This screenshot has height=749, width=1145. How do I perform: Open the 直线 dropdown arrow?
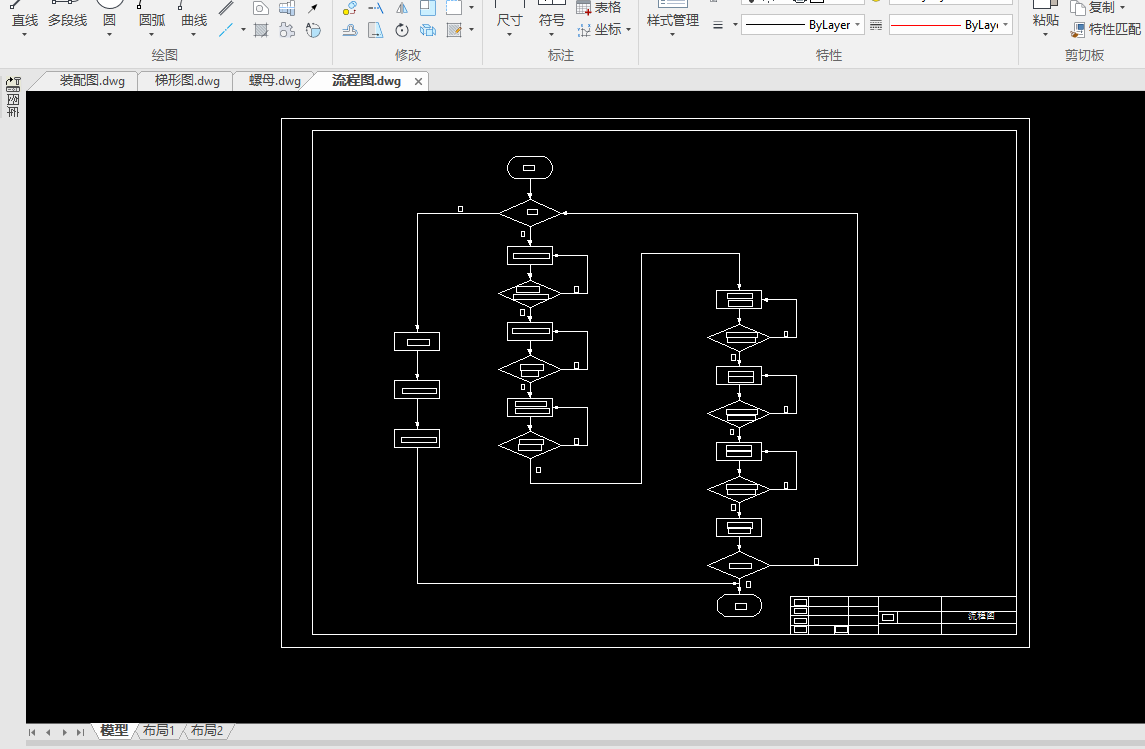(24, 34)
